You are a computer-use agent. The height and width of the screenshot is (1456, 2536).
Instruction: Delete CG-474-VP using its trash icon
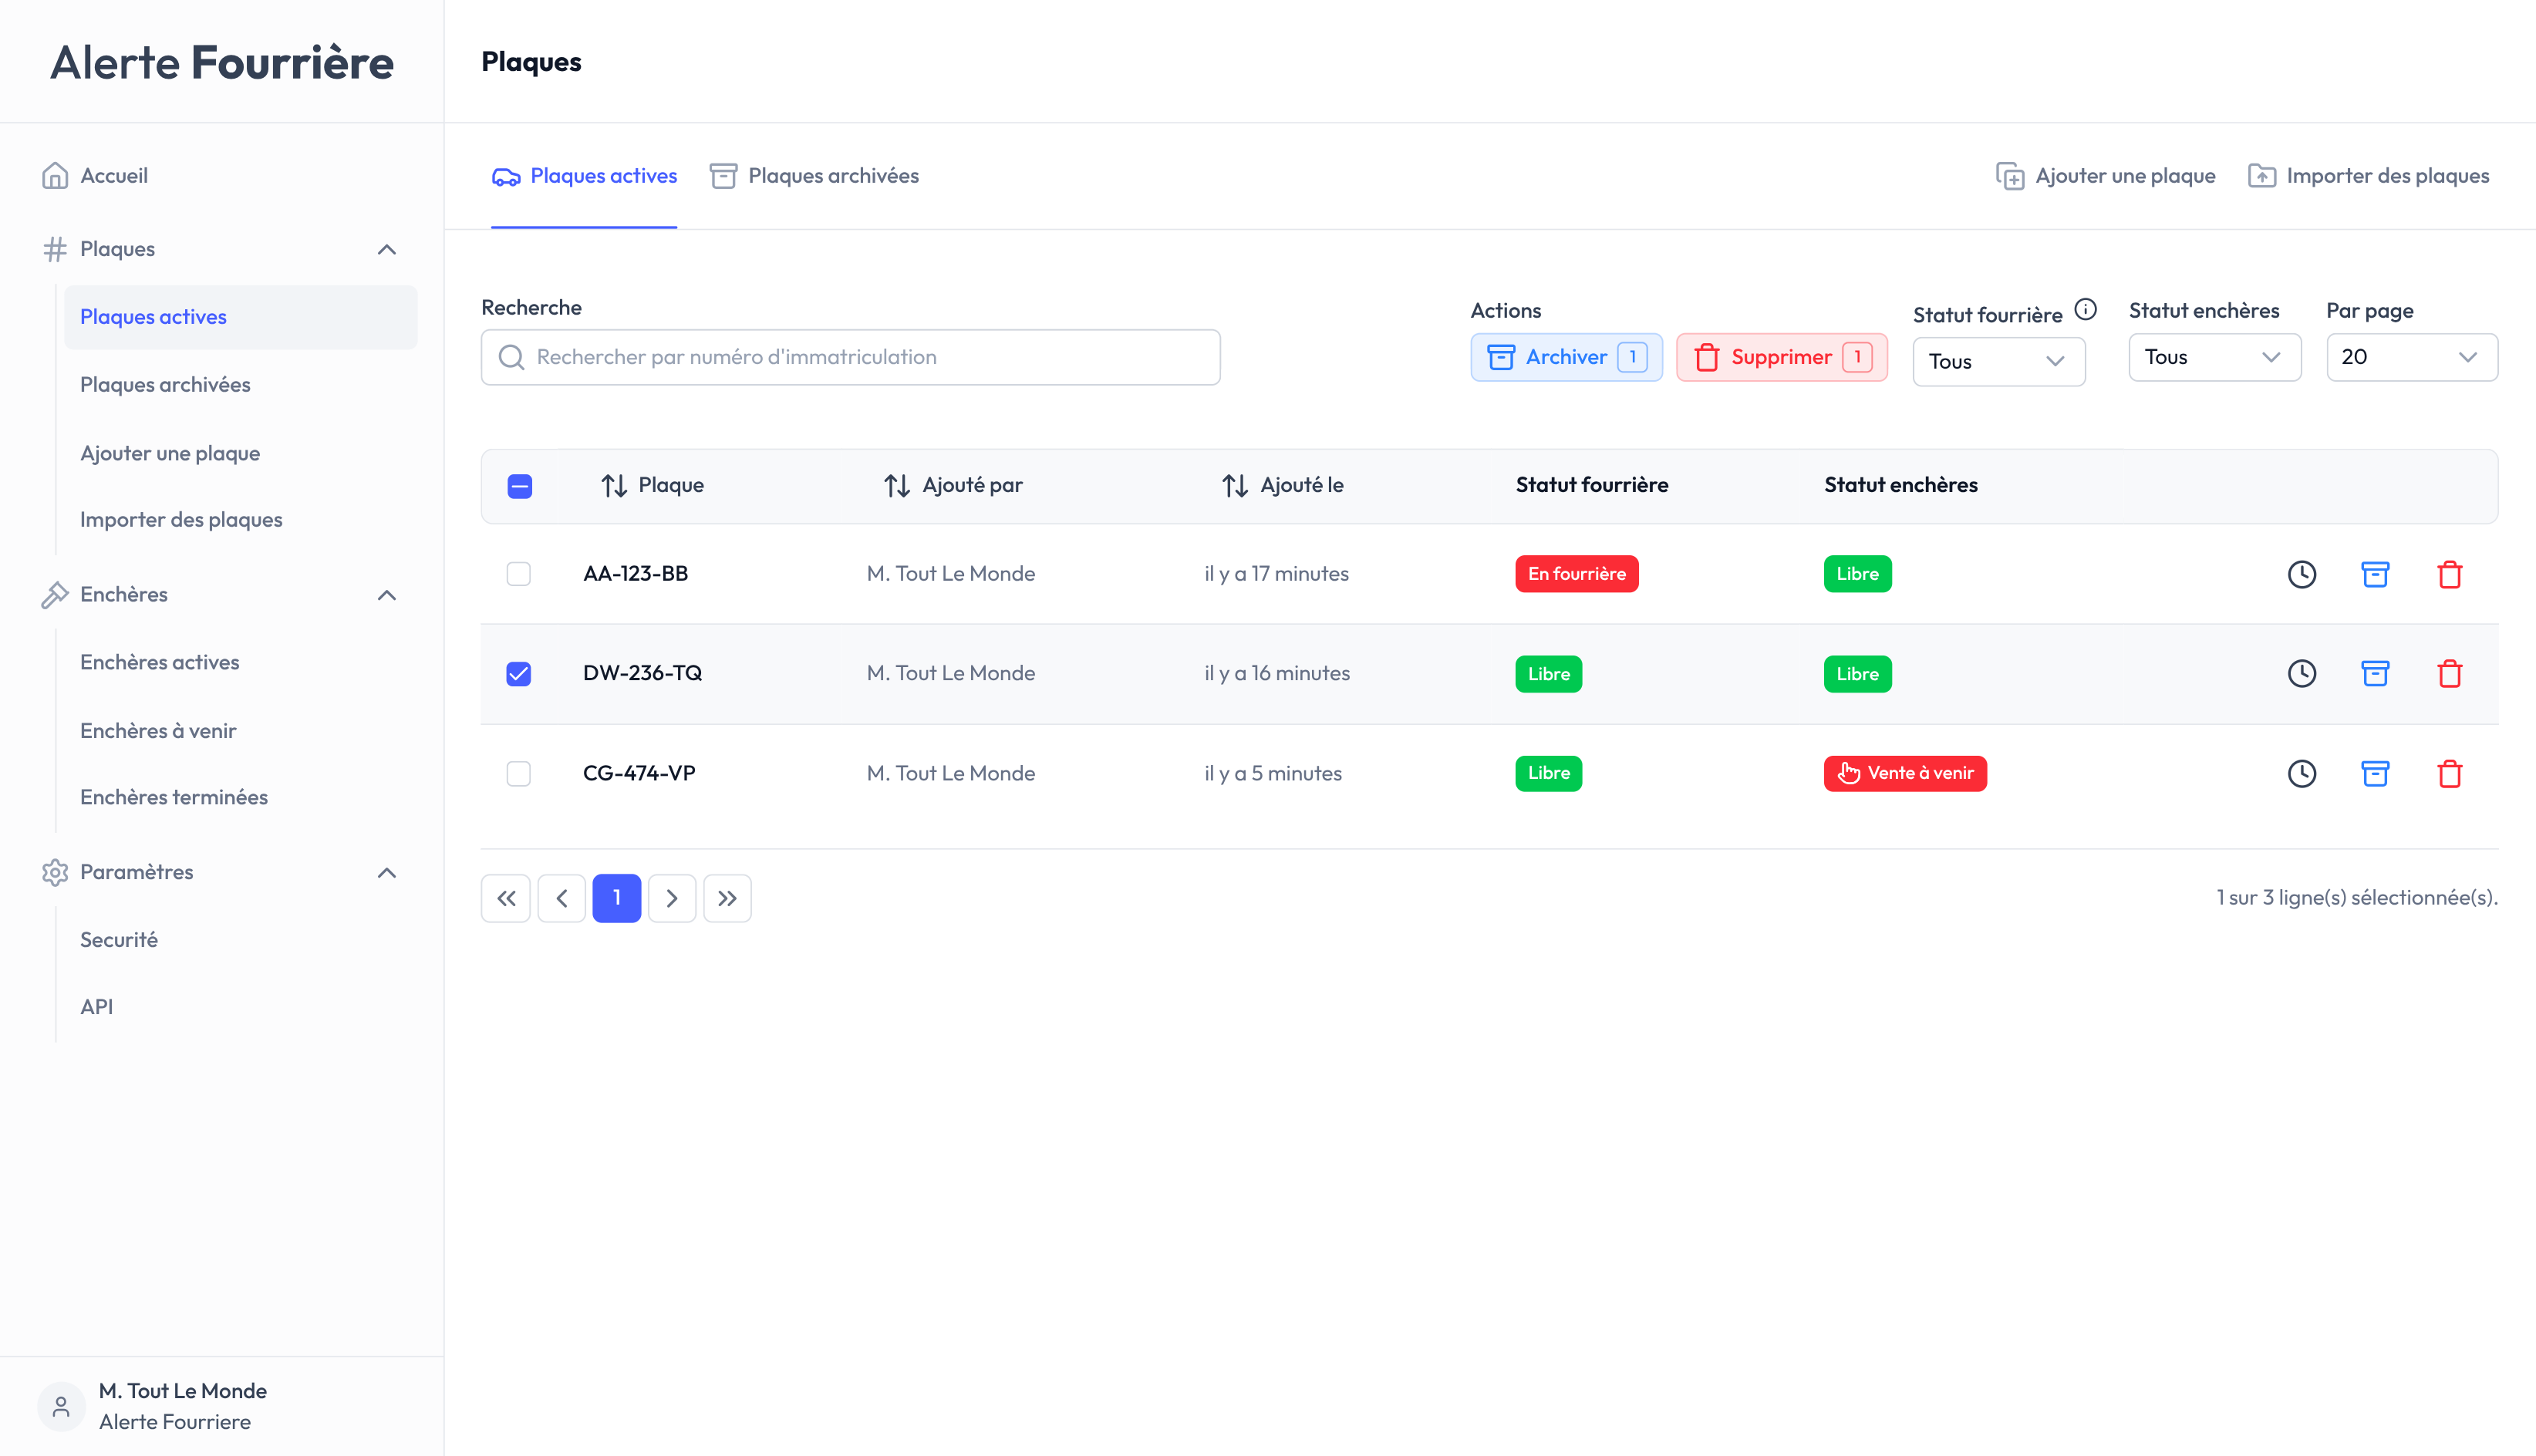pos(2449,773)
